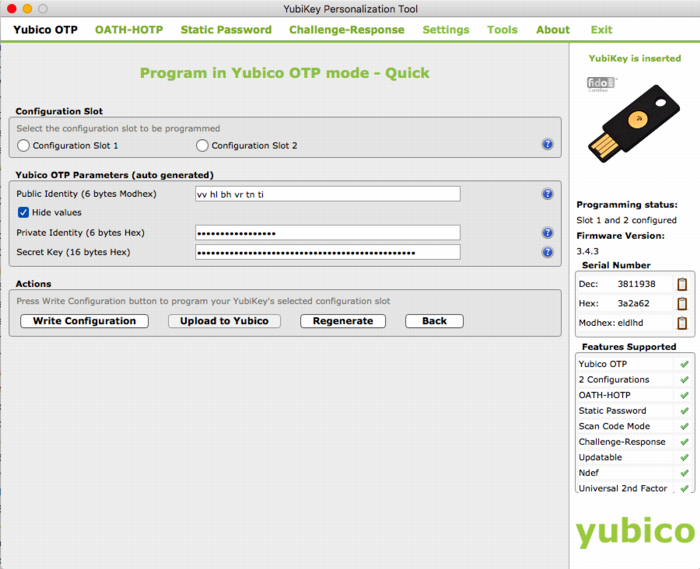The width and height of the screenshot is (700, 569).
Task: Click the modhex value eldlhd
Action: (630, 323)
